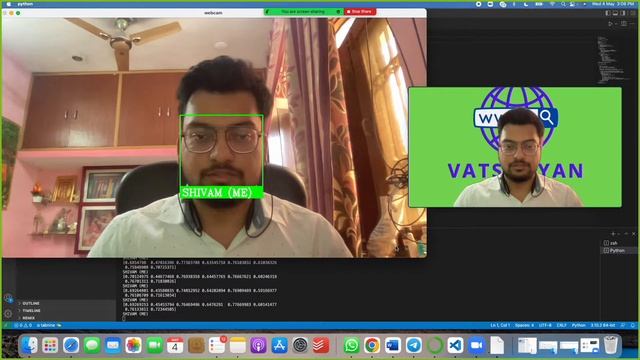Image resolution: width=640 pixels, height=360 pixels.
Task: Open the python menu in menu bar
Action: tap(25, 4)
